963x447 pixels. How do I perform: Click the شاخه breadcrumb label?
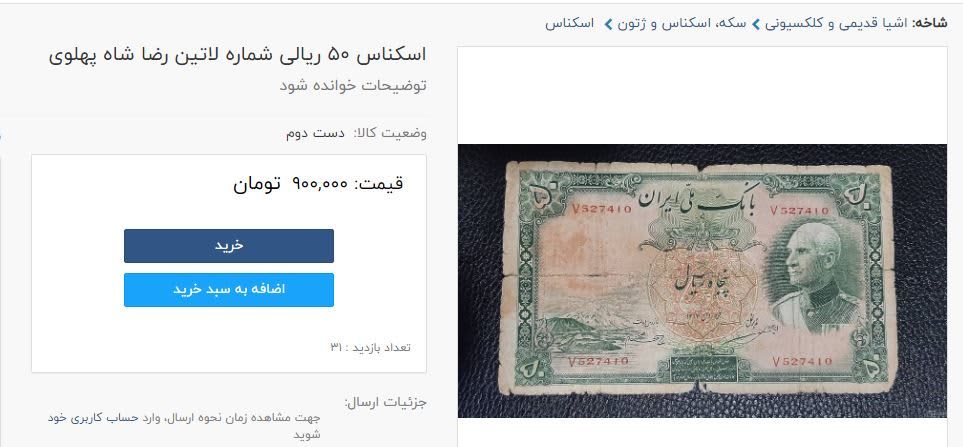(x=930, y=24)
